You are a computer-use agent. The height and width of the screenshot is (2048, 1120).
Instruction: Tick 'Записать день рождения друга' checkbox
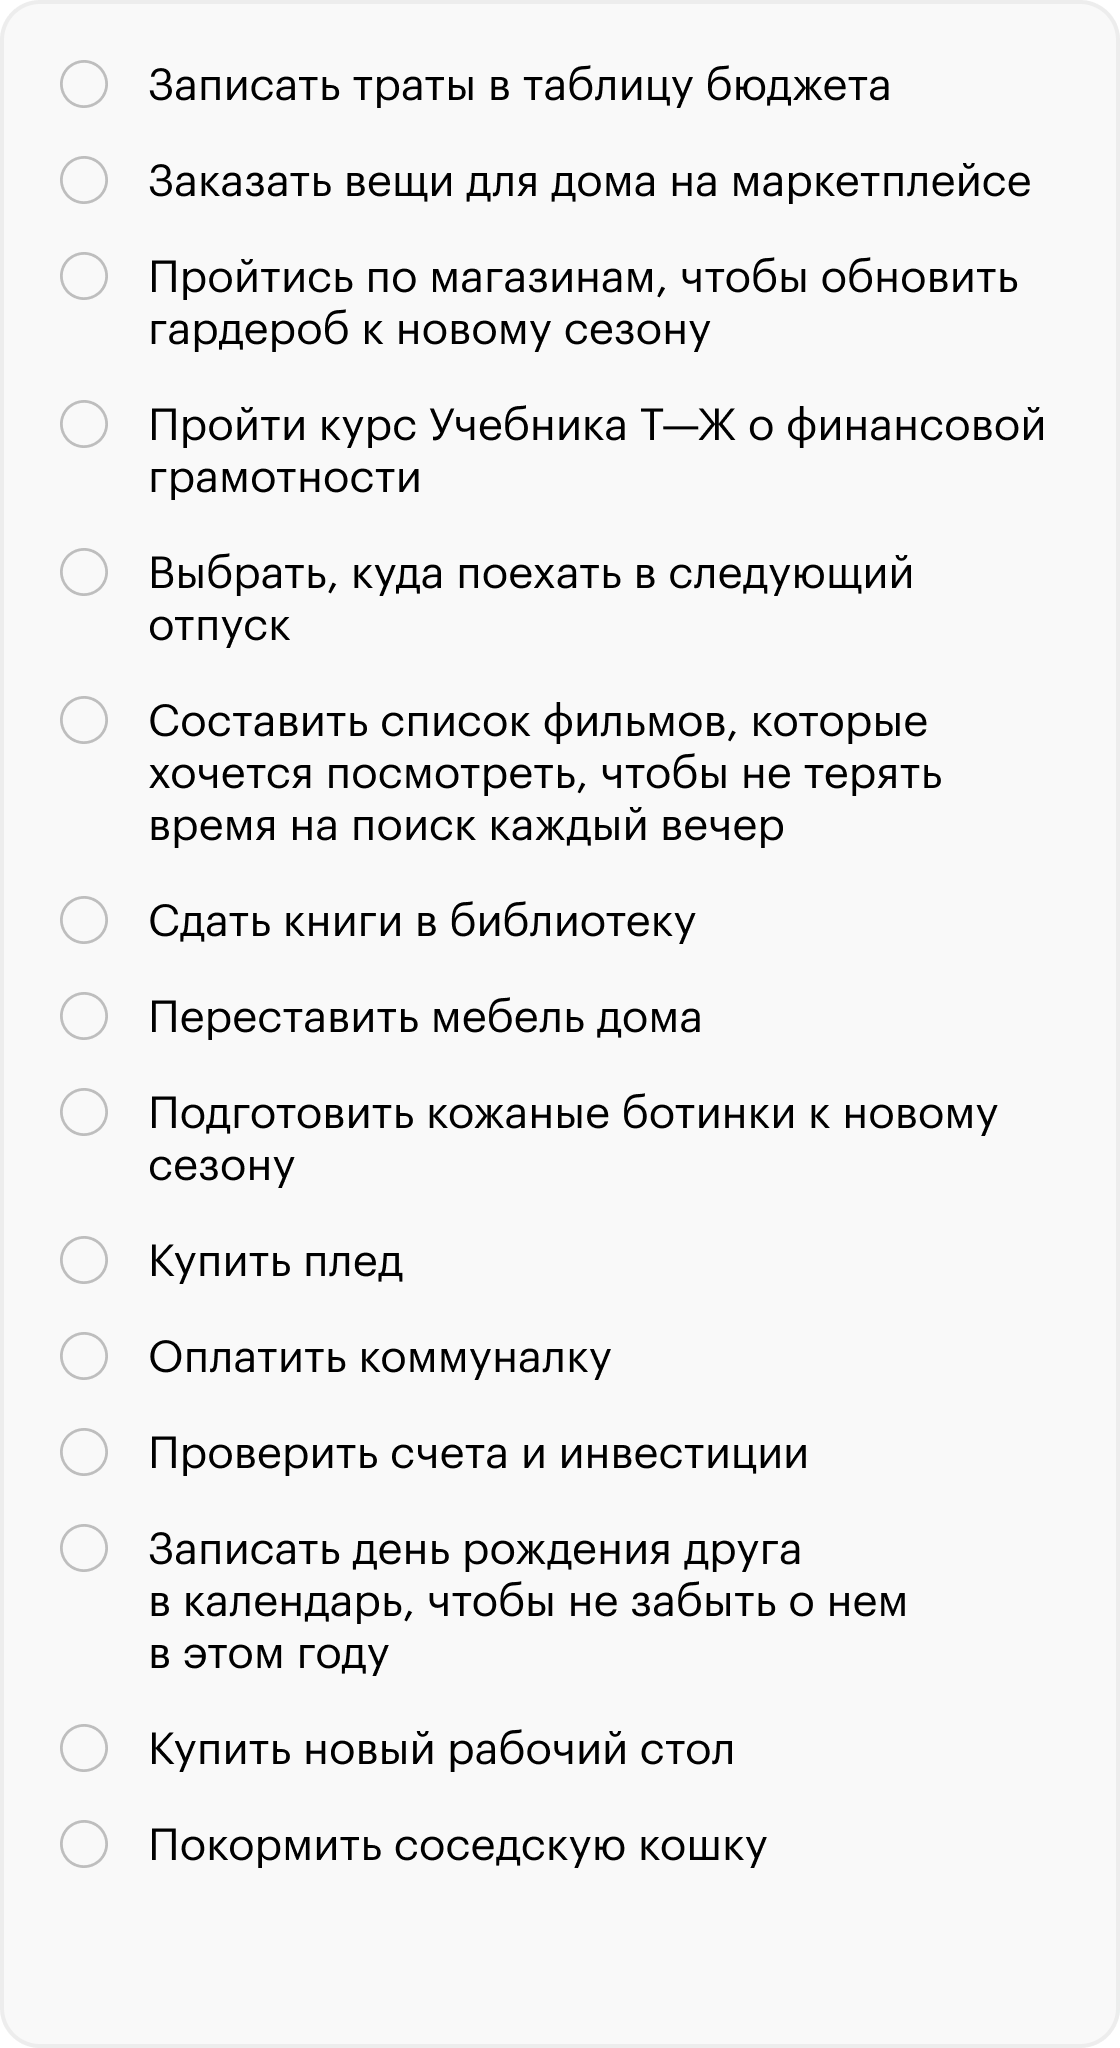[x=84, y=1548]
